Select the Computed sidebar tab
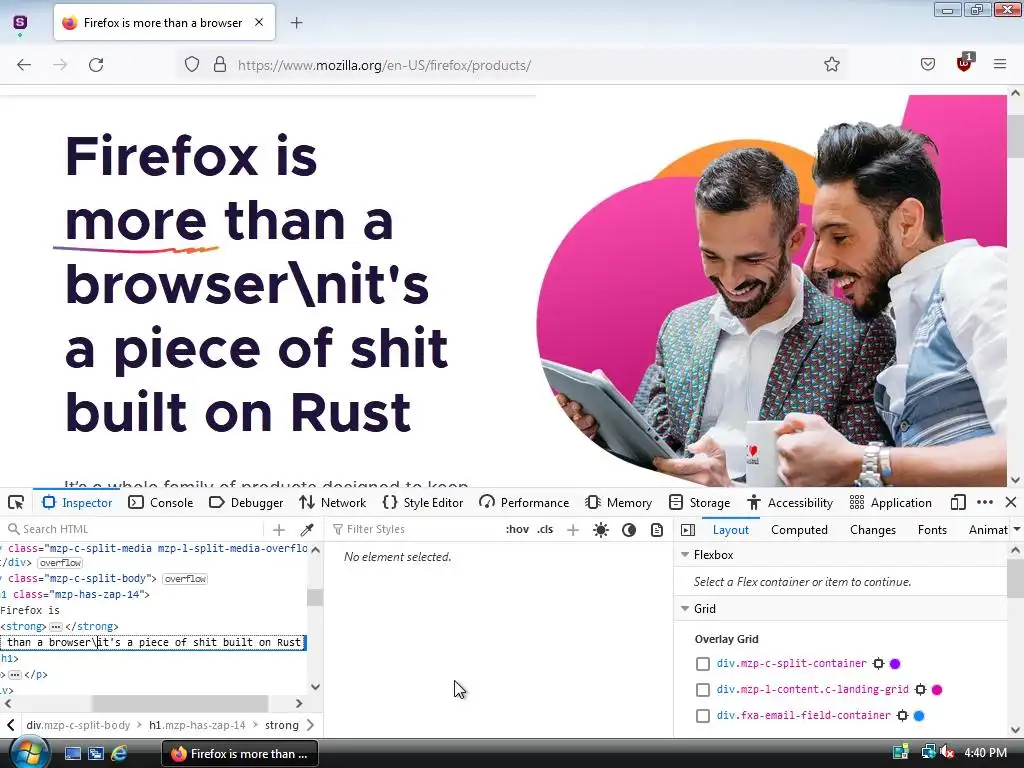The image size is (1024, 768). click(799, 530)
